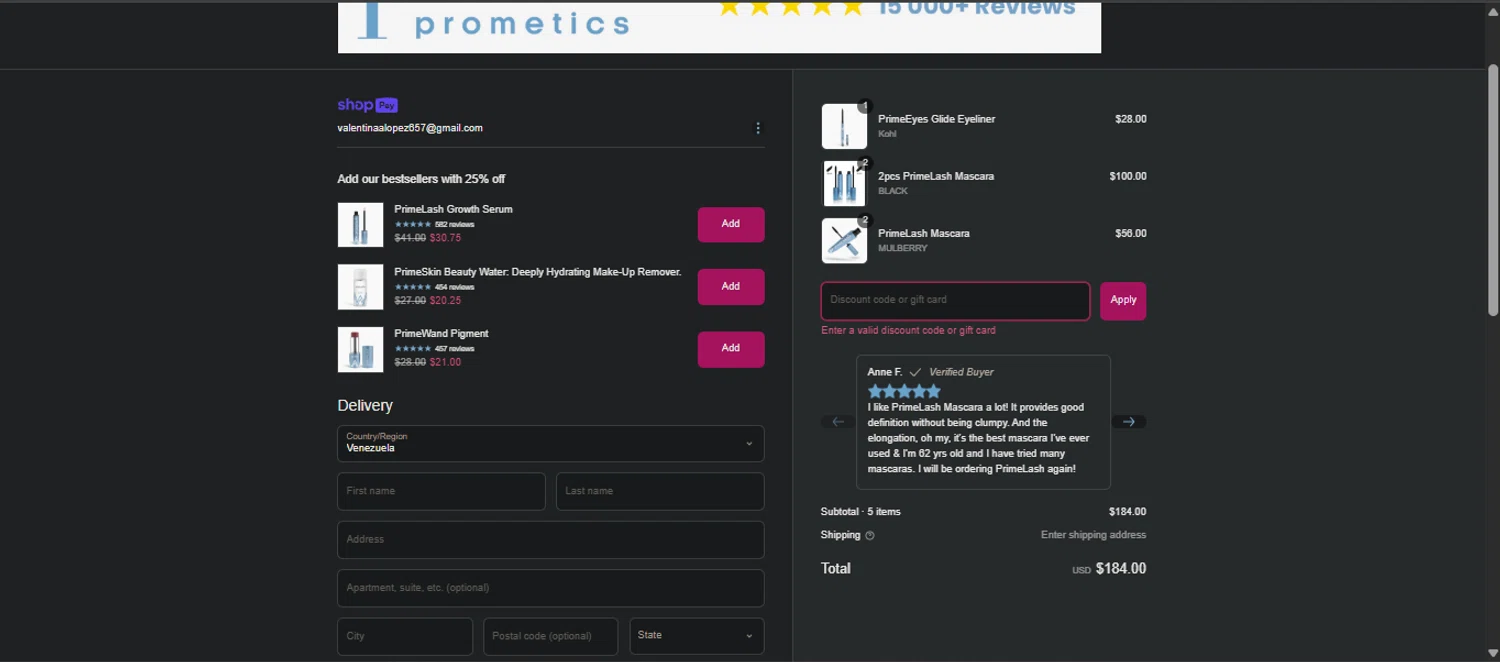
Task: Click the Verified Buyer label
Action: 961,372
